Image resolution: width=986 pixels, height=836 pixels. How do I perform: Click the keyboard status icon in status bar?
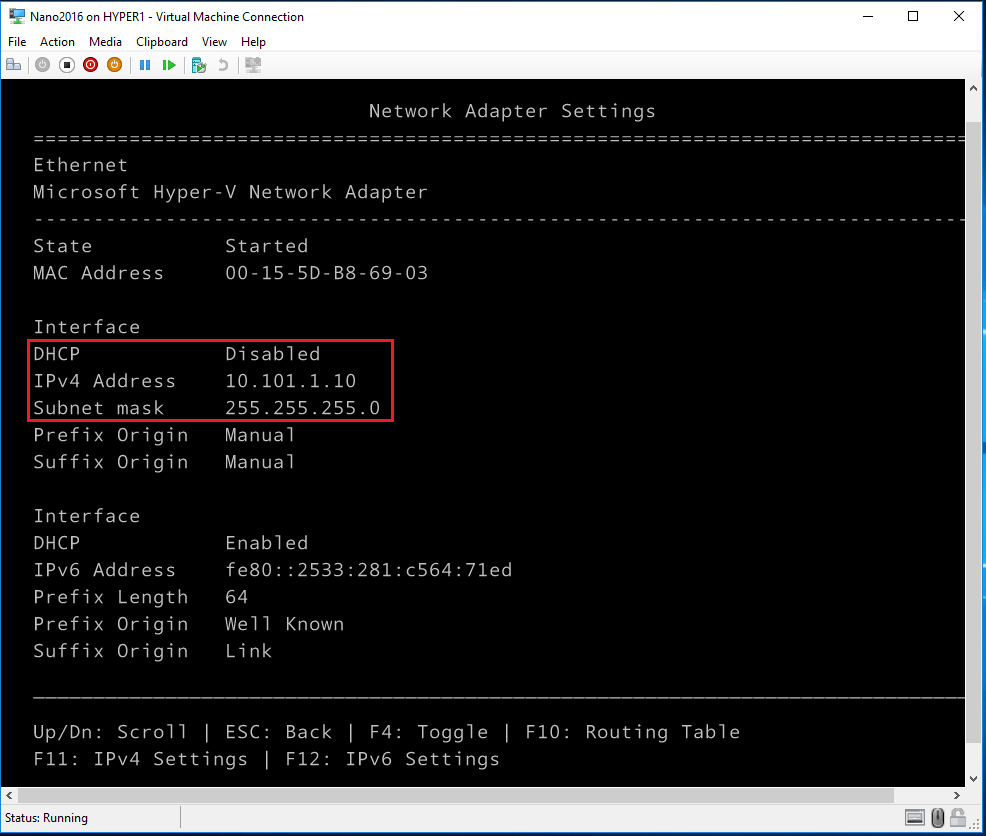[916, 818]
